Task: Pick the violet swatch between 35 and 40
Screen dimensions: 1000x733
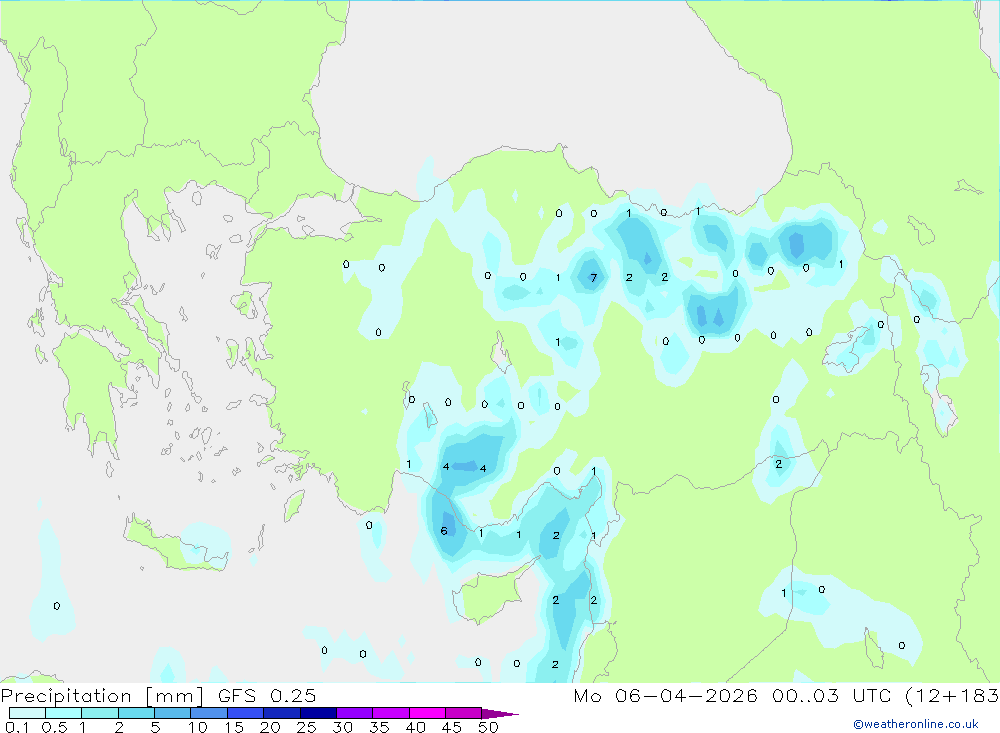Action: [391, 713]
